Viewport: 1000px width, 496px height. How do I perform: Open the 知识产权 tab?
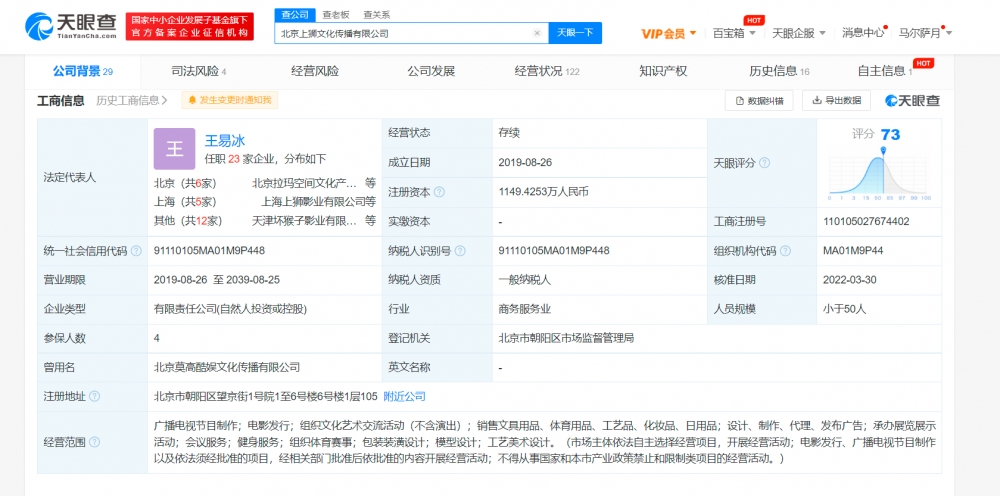tap(663, 71)
